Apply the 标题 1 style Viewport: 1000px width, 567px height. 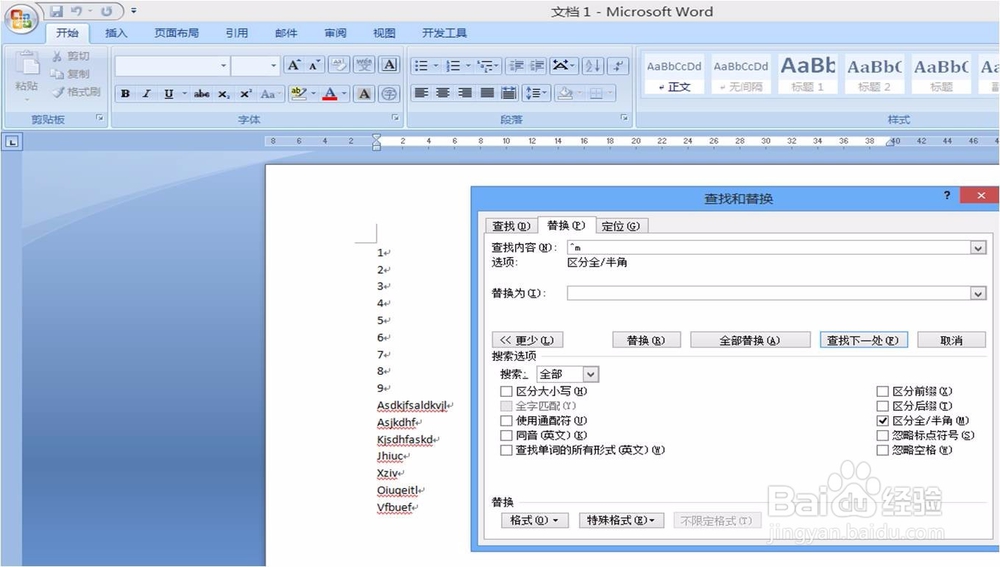click(x=807, y=74)
